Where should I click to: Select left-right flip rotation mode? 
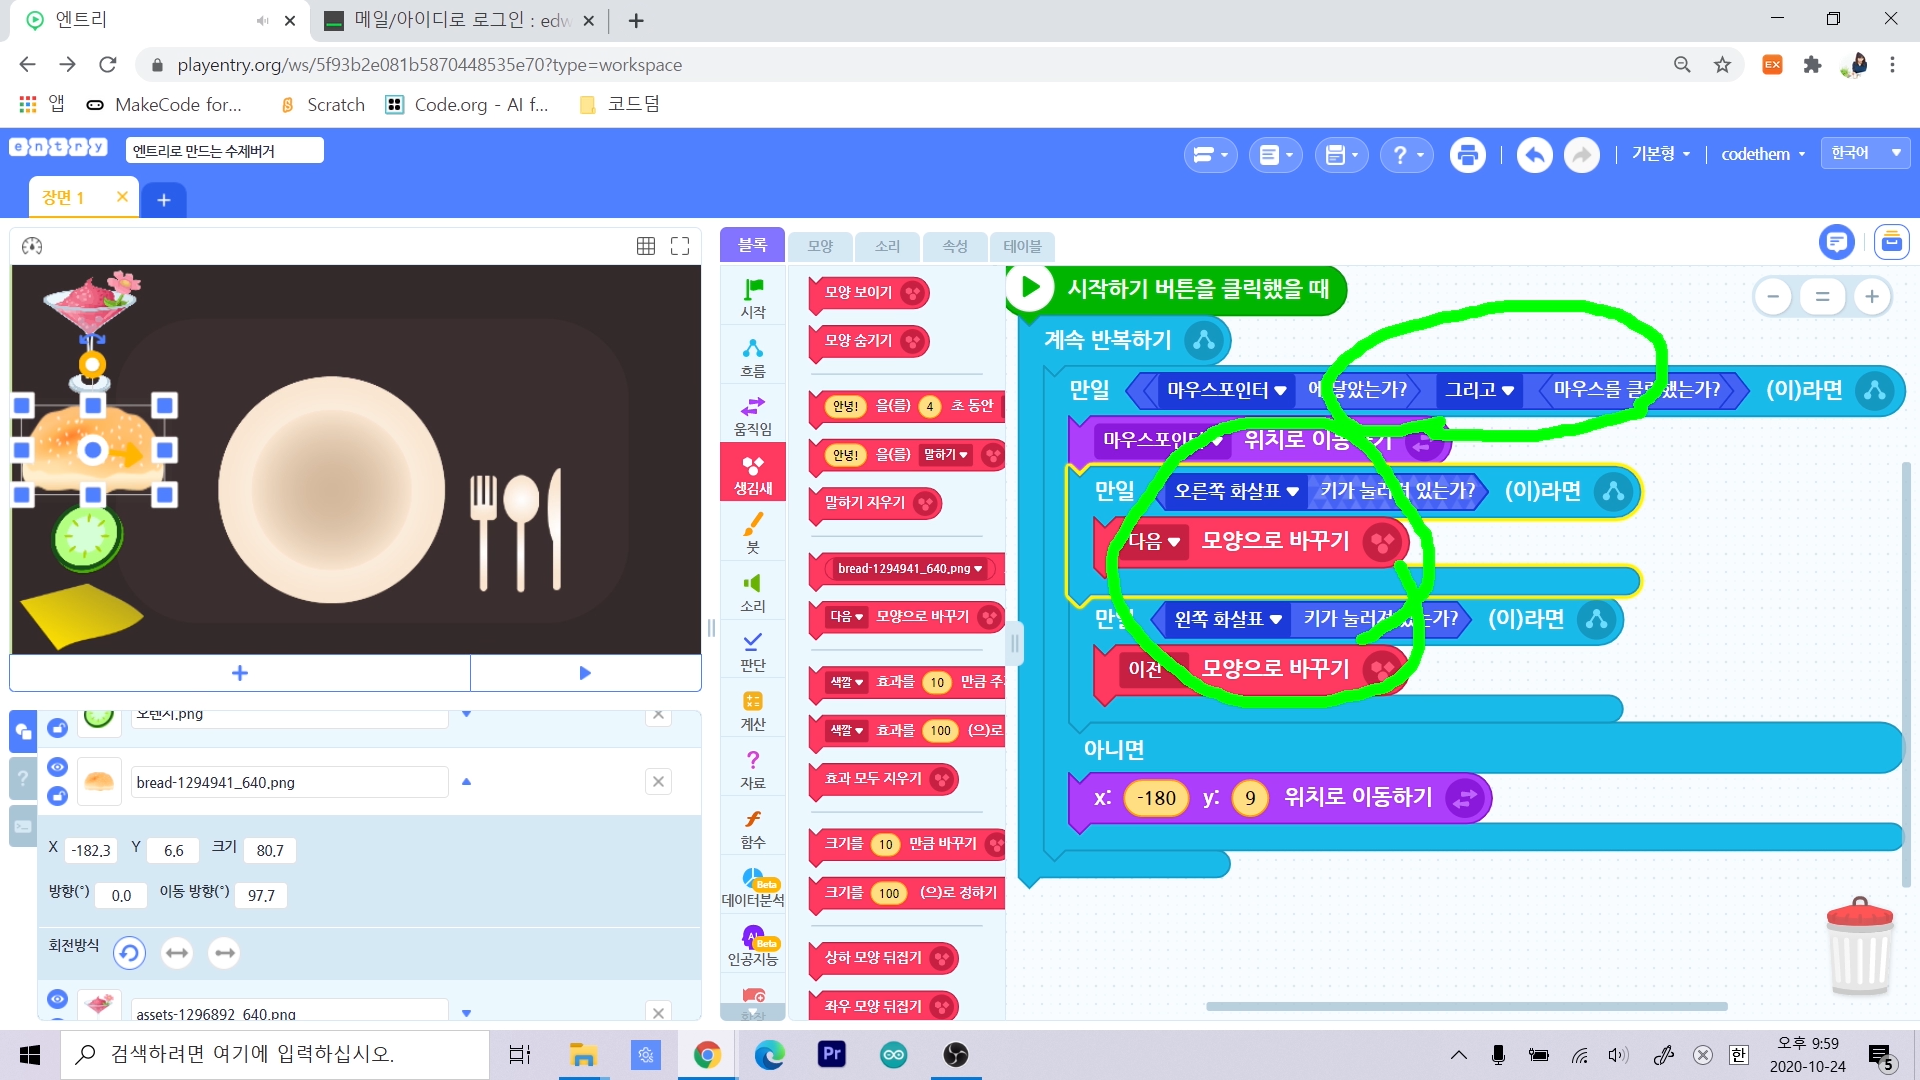tap(177, 953)
